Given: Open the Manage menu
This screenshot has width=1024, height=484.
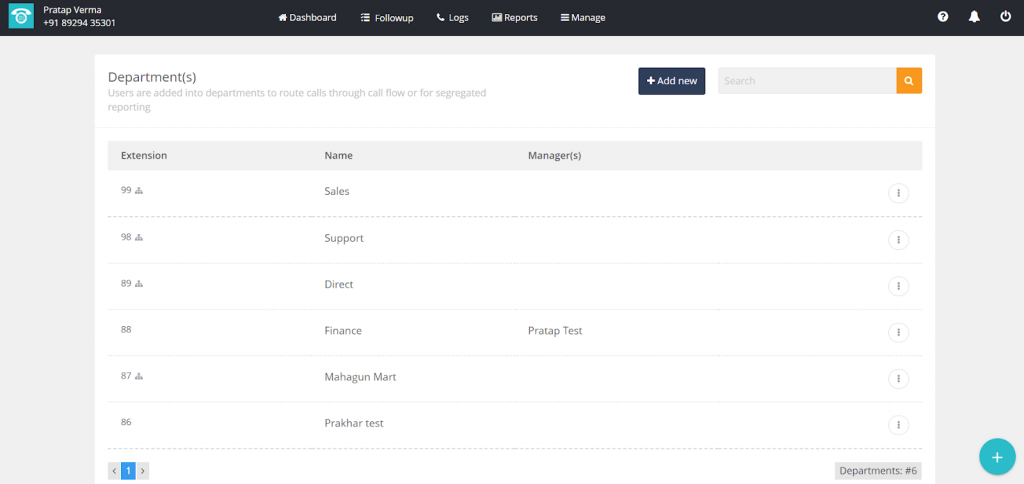Looking at the screenshot, I should click(583, 18).
